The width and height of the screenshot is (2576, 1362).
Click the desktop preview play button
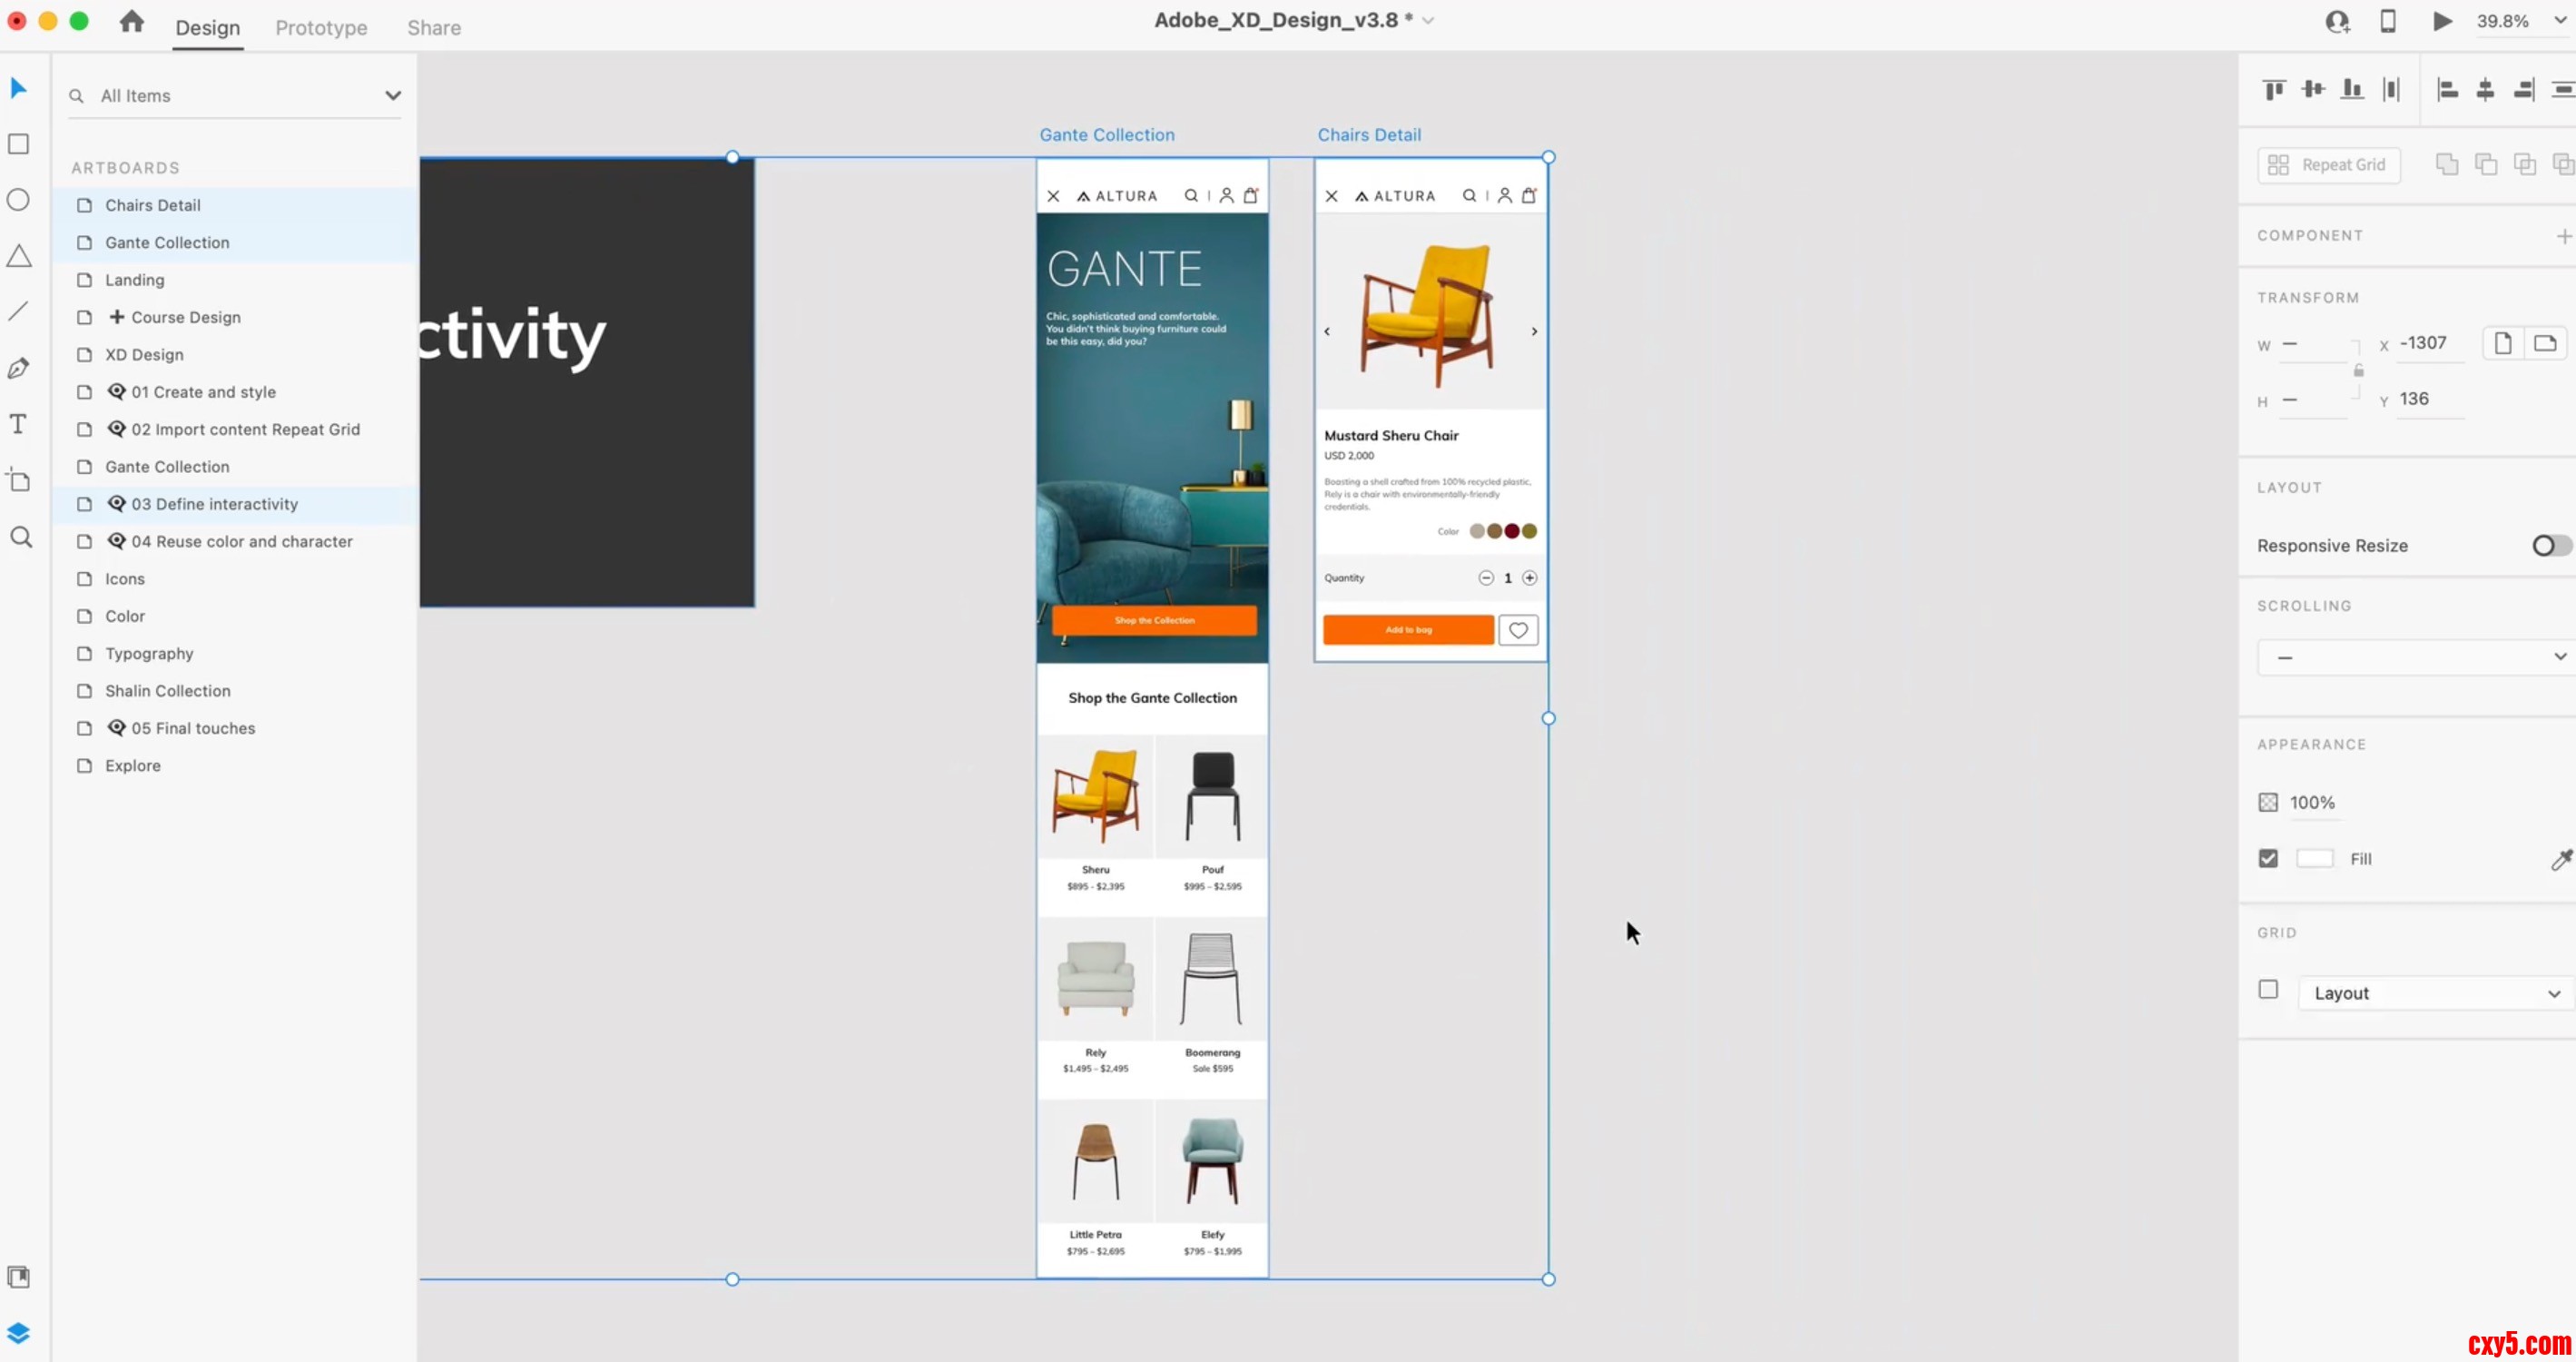[x=2442, y=21]
